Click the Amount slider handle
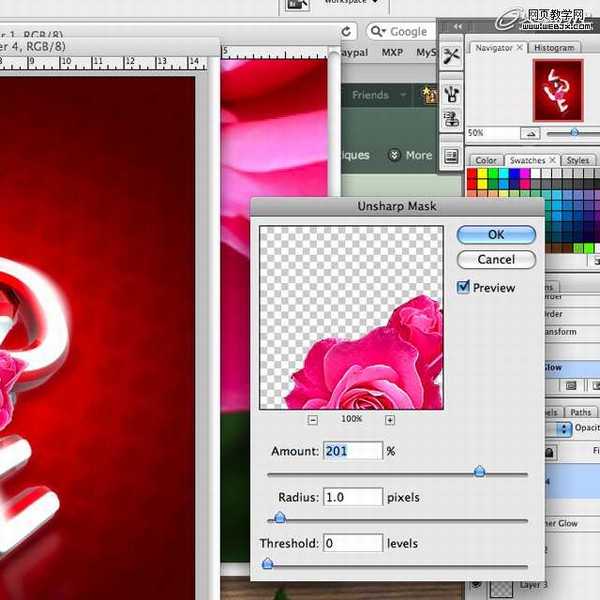Viewport: 600px width, 600px height. coord(479,471)
